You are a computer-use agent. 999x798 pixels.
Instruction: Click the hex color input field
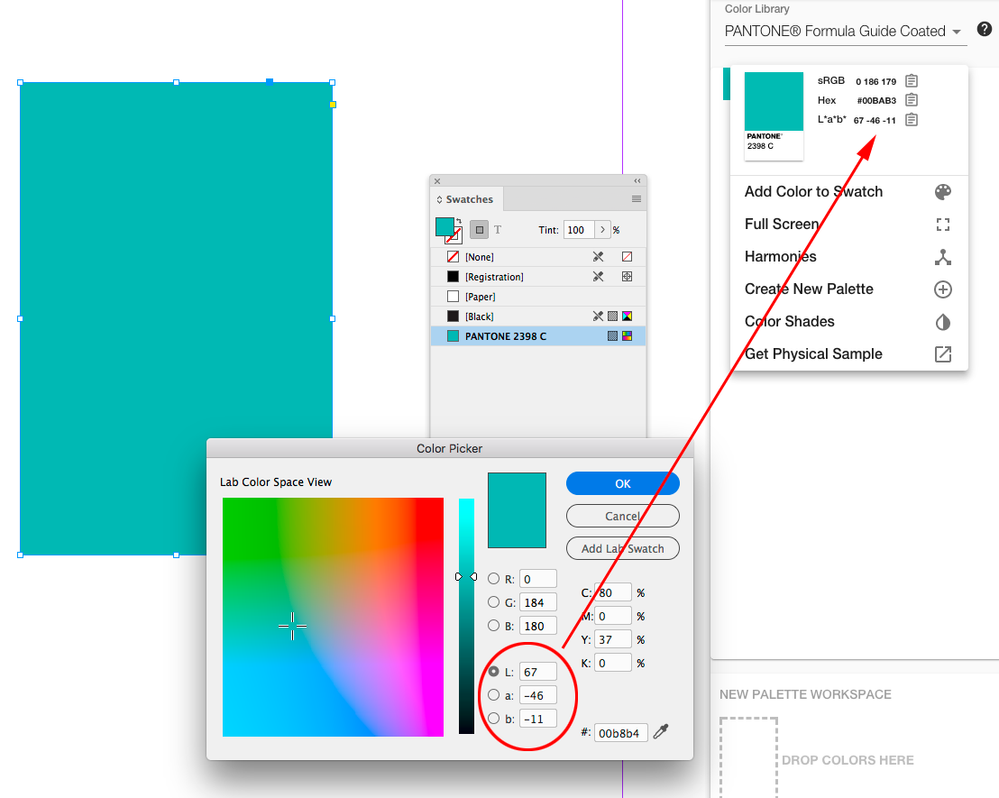621,733
